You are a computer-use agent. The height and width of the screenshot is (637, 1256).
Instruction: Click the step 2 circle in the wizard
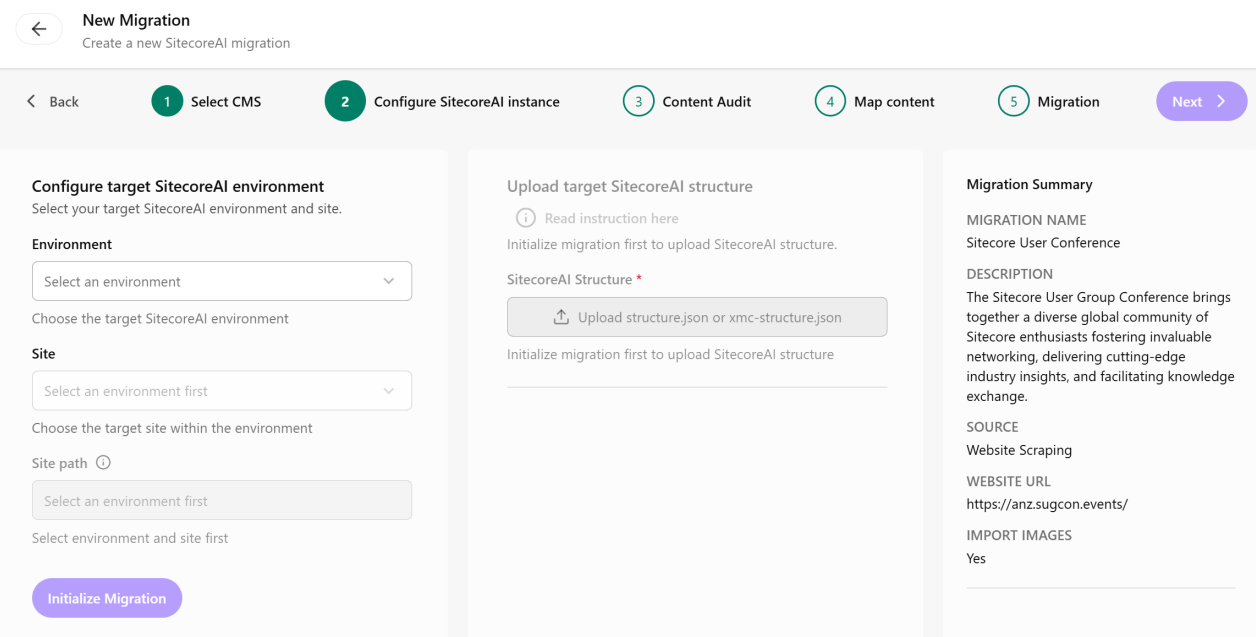[x=345, y=101]
